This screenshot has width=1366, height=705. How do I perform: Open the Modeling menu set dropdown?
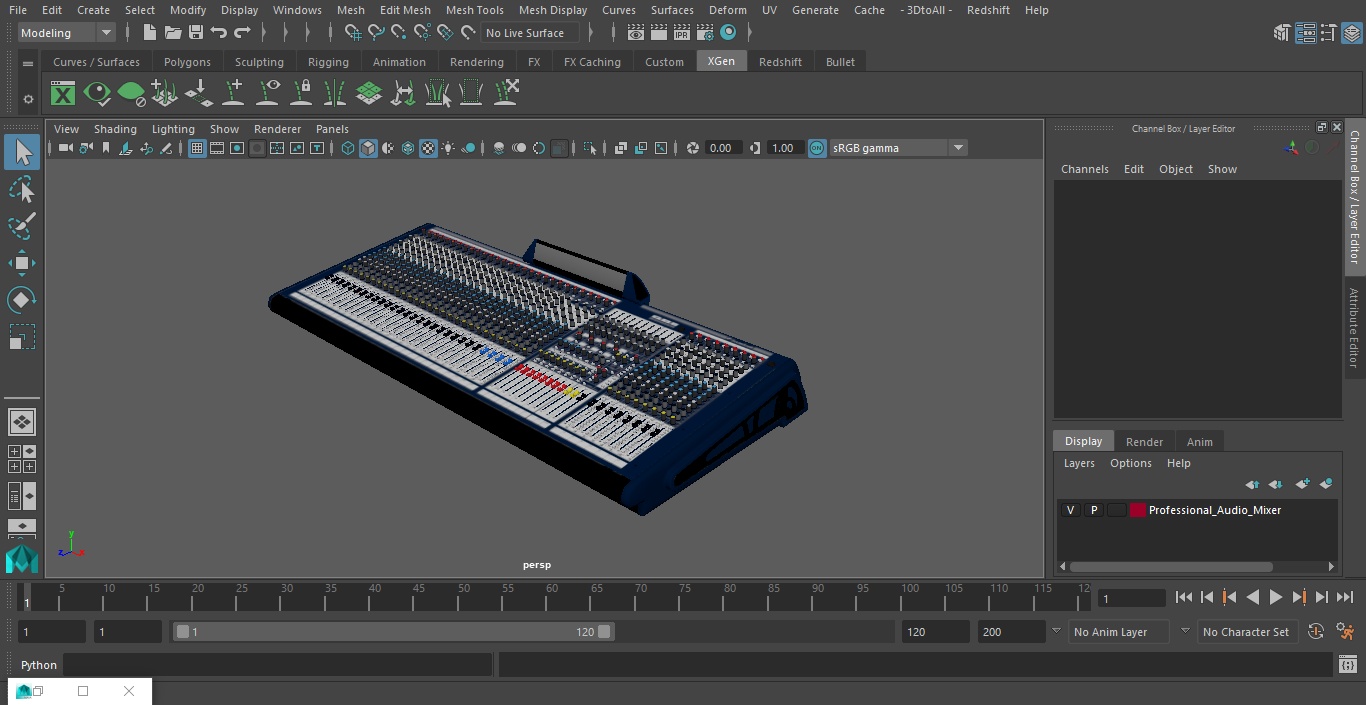tap(66, 33)
